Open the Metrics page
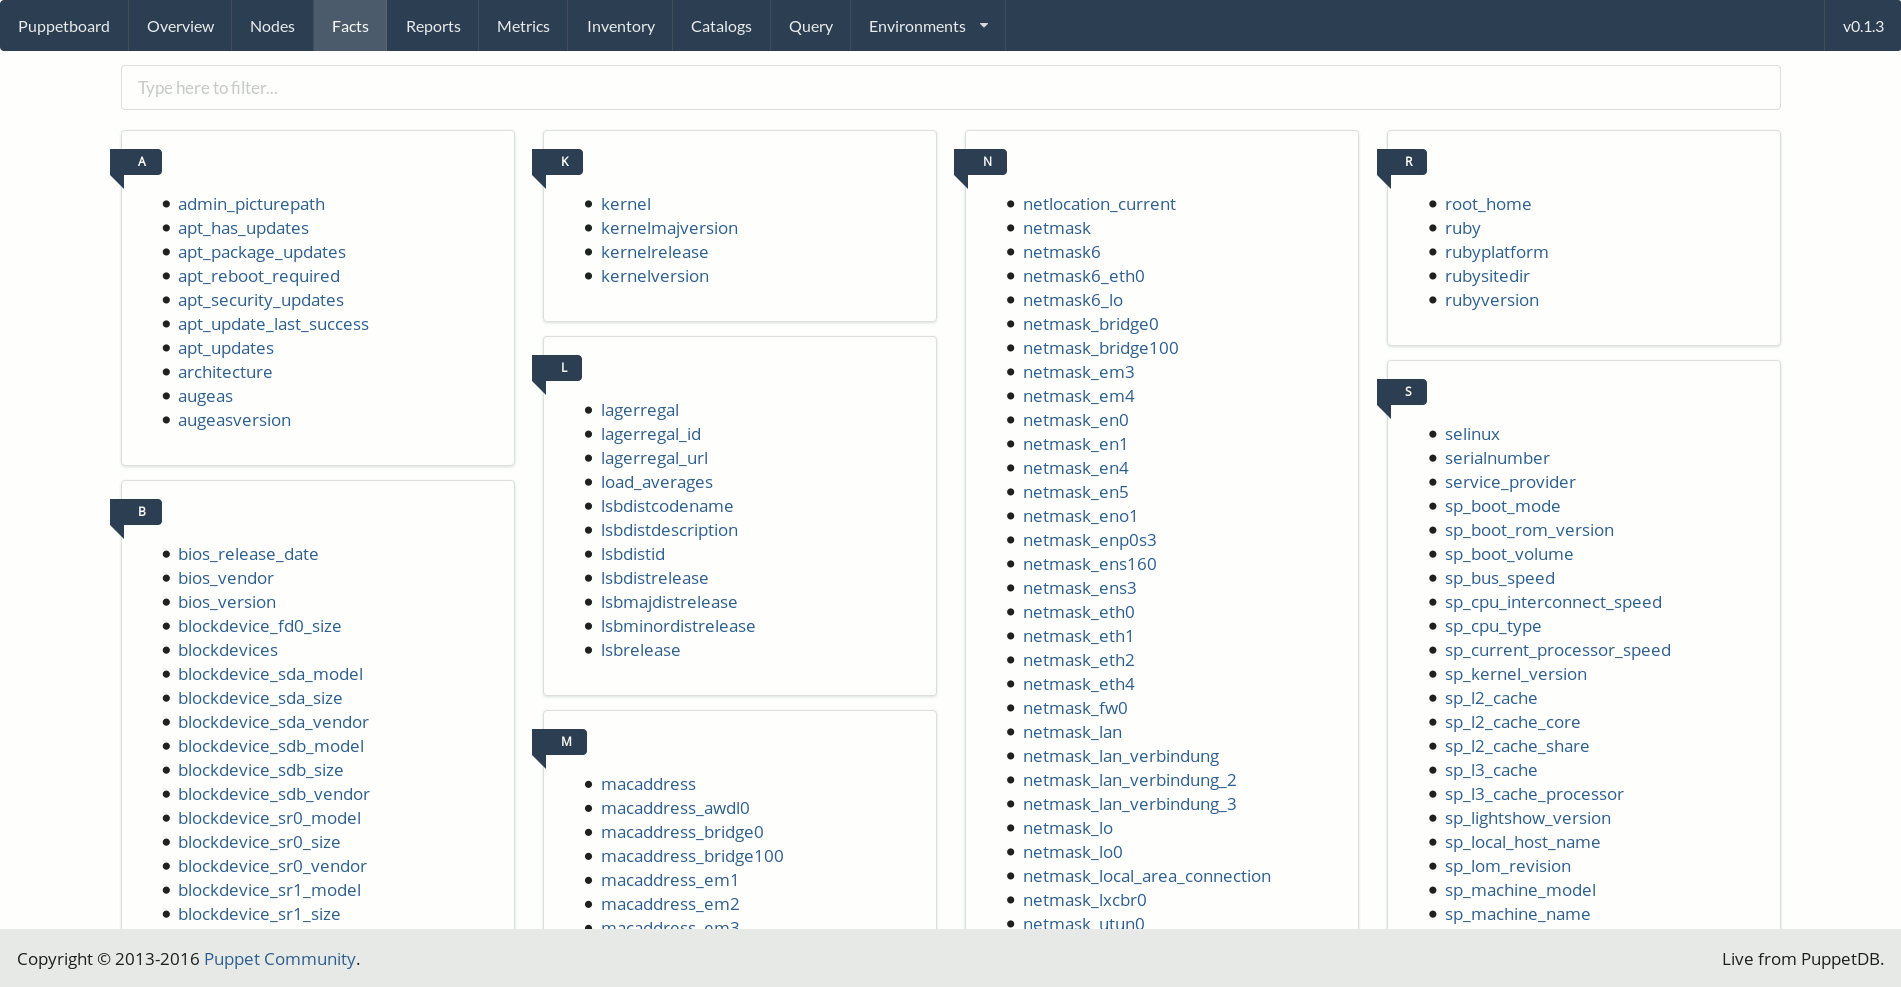 click(523, 26)
